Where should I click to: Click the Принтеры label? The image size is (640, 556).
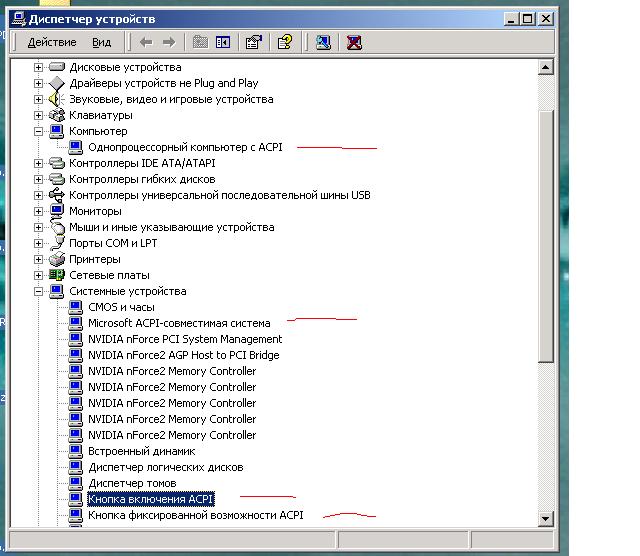click(x=95, y=259)
